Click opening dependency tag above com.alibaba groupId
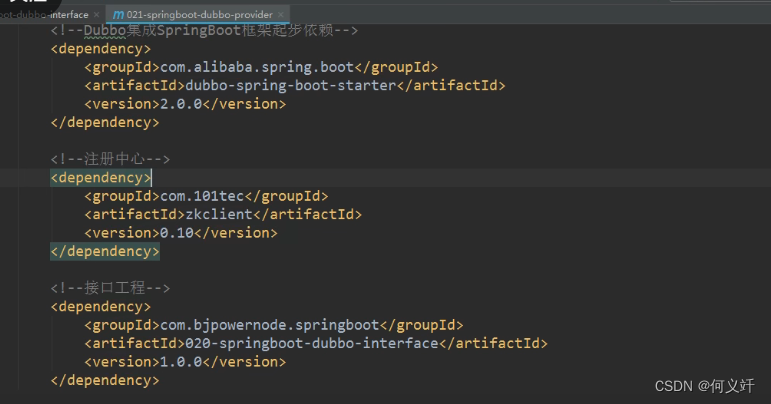Screen dimensions: 771x404 click(101, 49)
